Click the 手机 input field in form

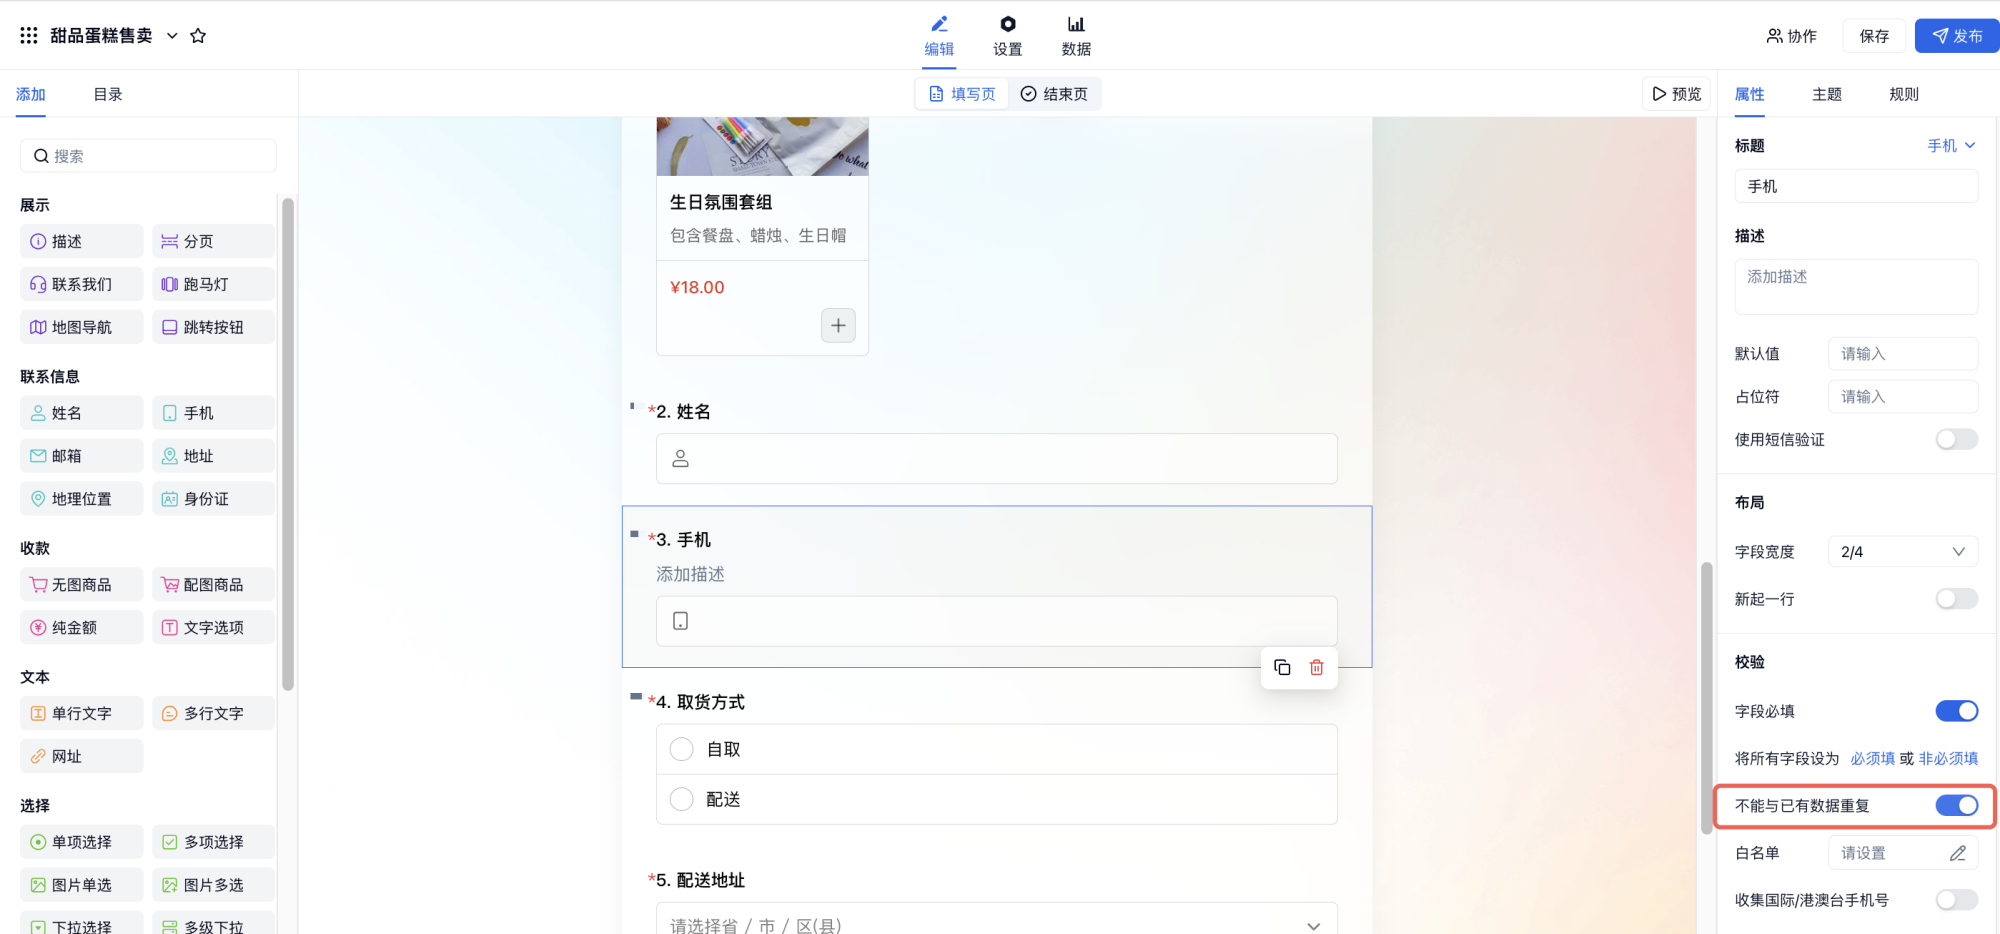tap(997, 621)
